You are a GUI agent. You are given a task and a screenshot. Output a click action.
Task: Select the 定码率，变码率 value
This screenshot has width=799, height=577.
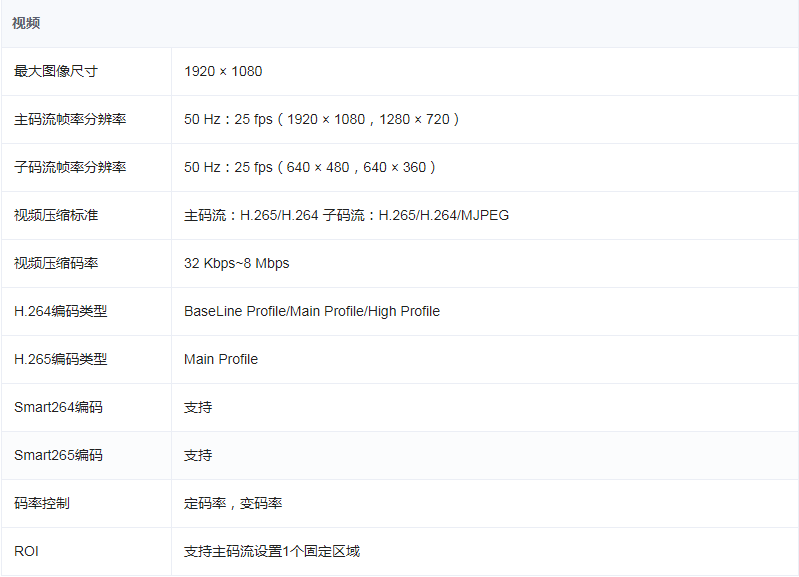pyautogui.click(x=233, y=503)
